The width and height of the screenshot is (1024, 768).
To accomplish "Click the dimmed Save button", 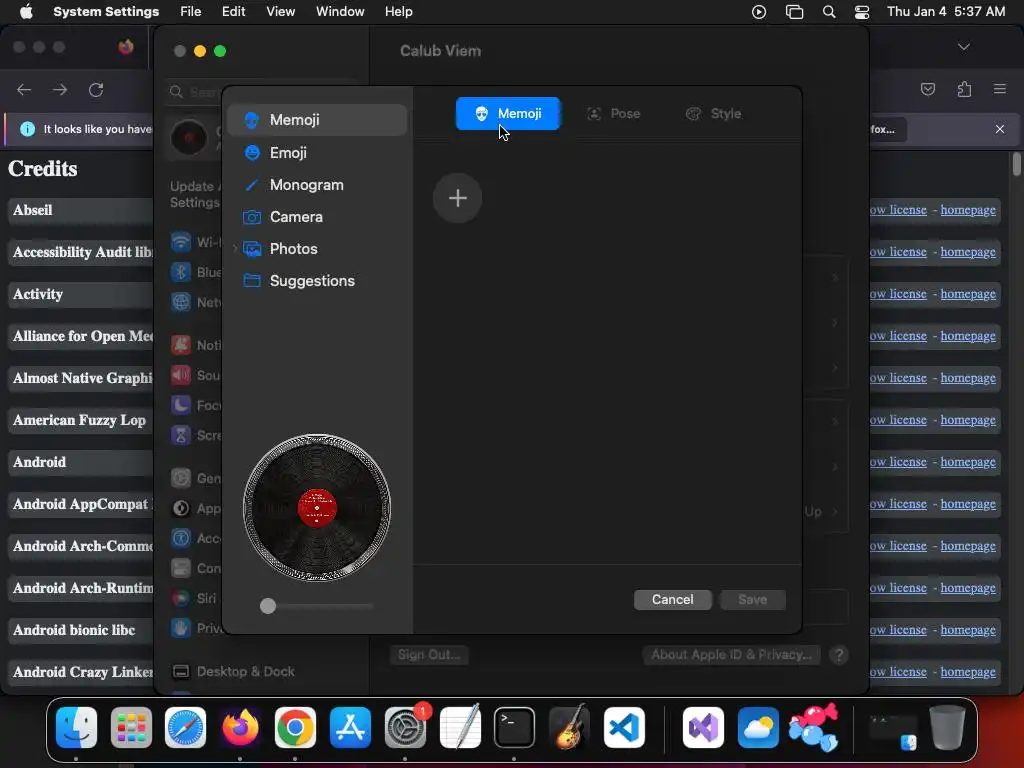I will pos(752,600).
